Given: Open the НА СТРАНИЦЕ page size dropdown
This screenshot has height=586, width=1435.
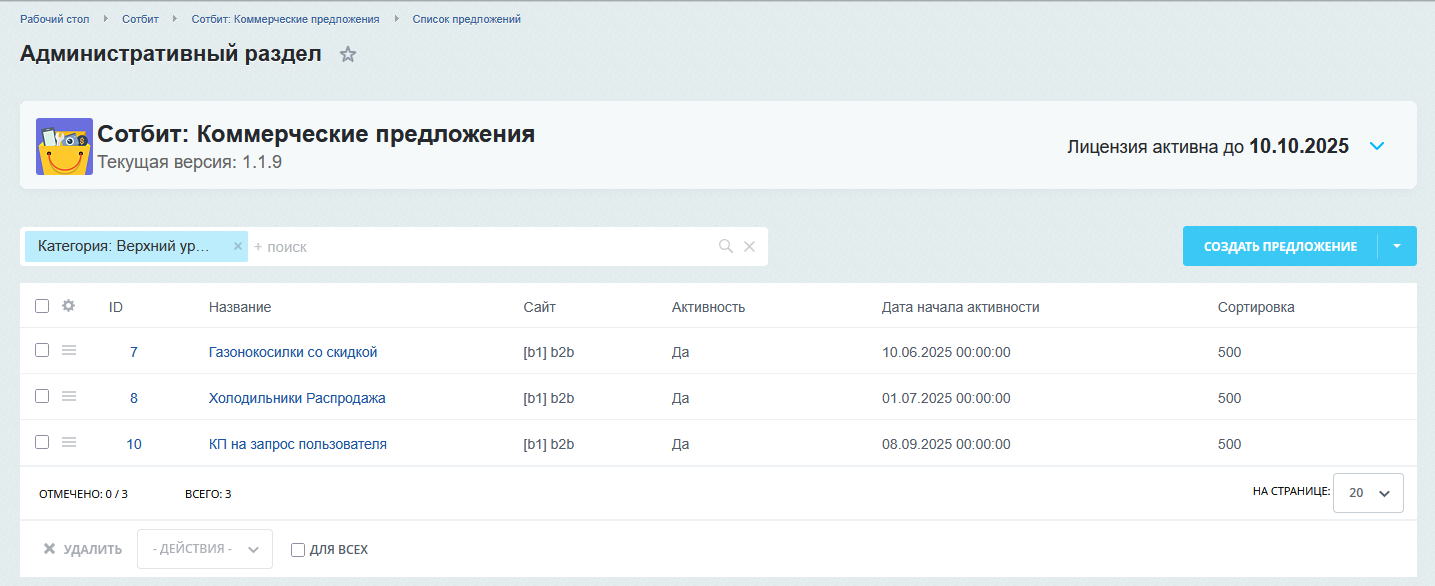Looking at the screenshot, I should 1367,492.
